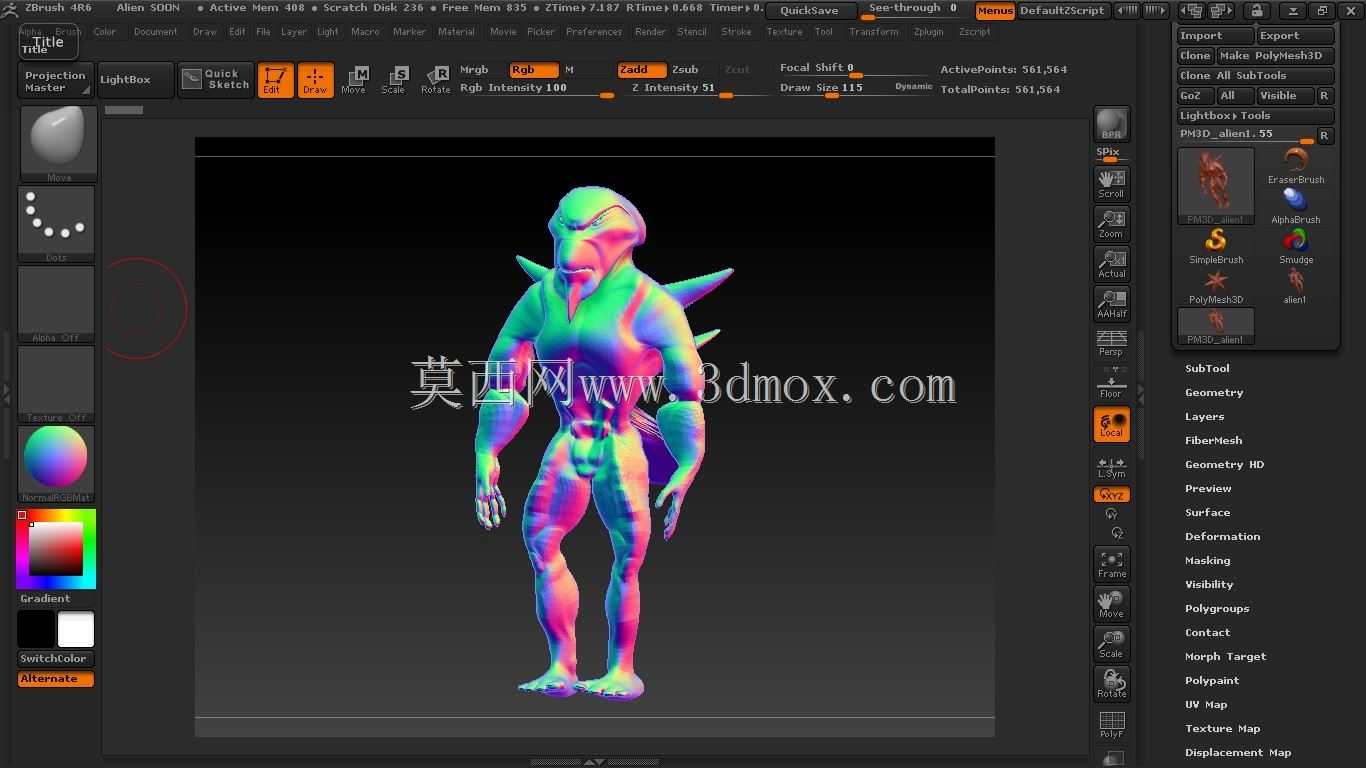Click the AAHalf icon

1111,304
